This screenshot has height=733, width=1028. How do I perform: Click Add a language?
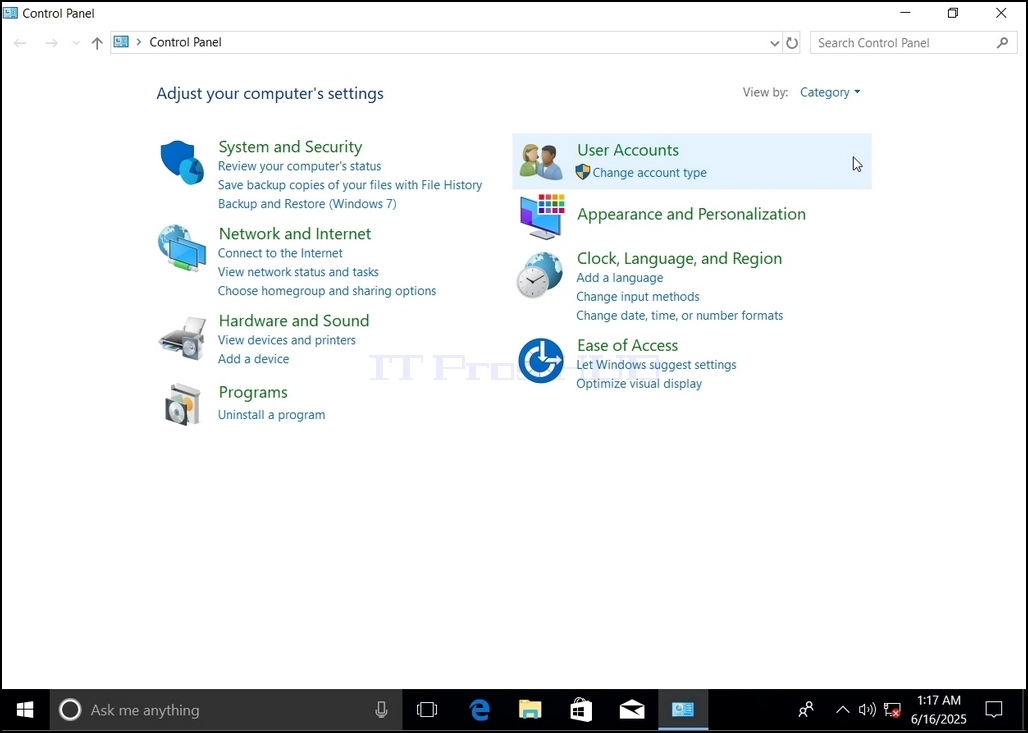pos(620,278)
